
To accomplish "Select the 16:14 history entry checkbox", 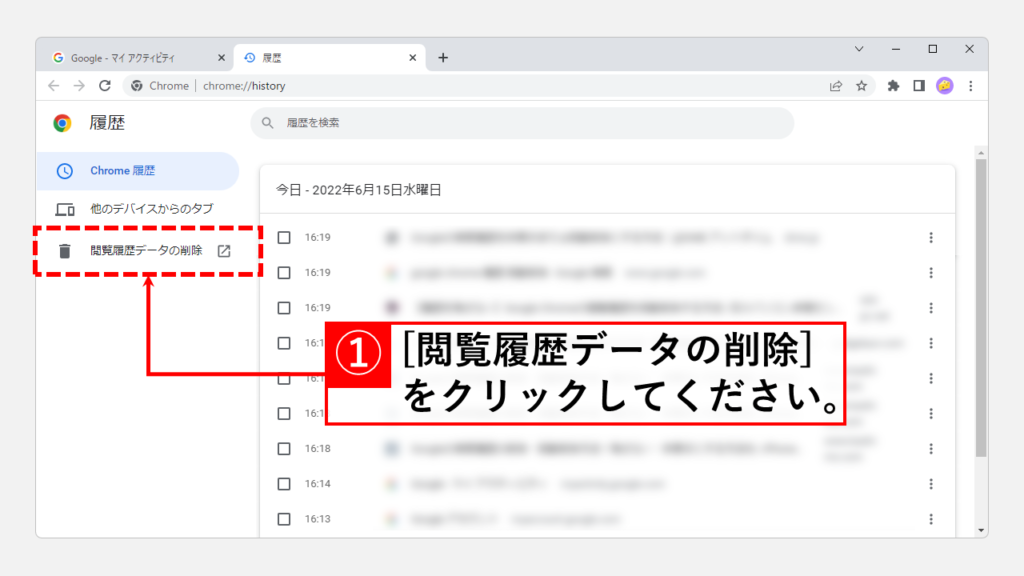I will 284,484.
